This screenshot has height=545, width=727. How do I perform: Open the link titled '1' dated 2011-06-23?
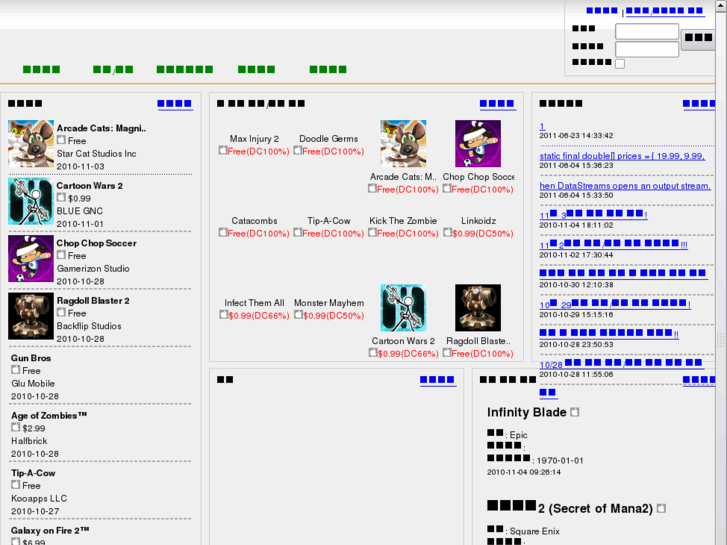(x=542, y=126)
